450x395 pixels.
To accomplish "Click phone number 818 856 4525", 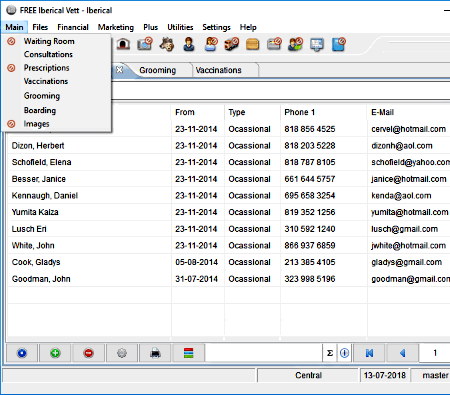I will (x=310, y=129).
